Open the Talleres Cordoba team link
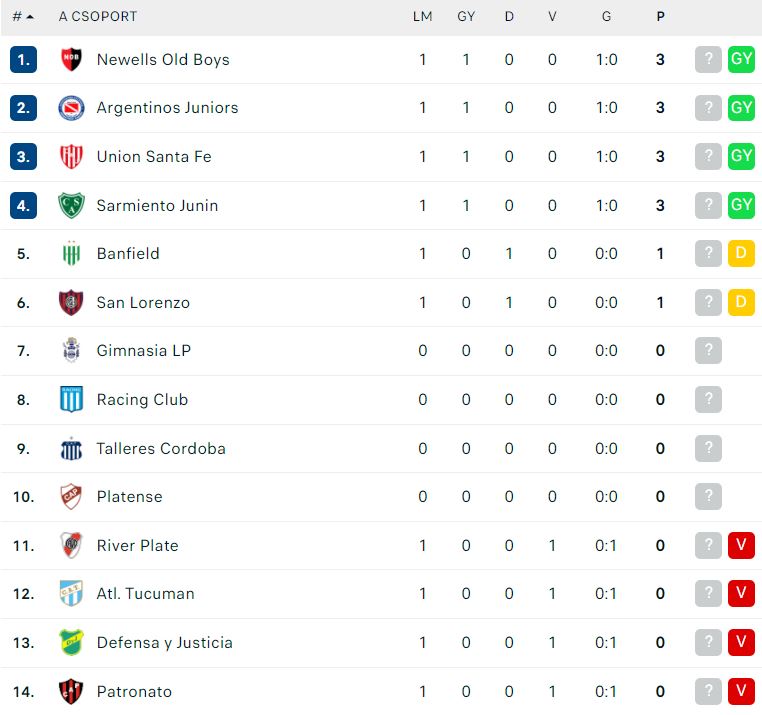The height and width of the screenshot is (715, 762). (161, 448)
